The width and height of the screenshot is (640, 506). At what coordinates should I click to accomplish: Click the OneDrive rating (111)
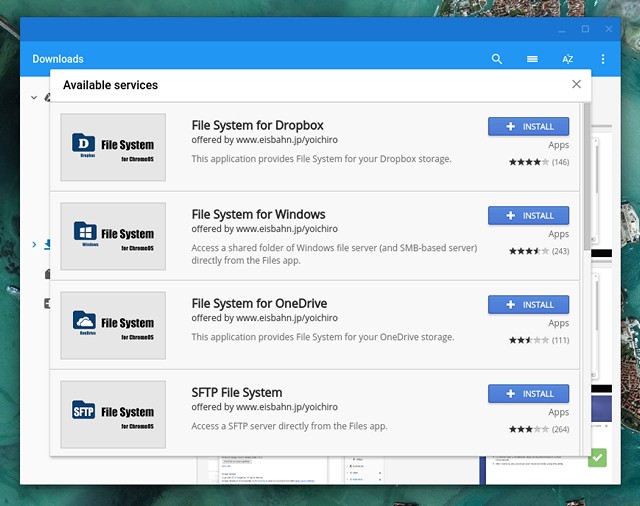(x=539, y=340)
